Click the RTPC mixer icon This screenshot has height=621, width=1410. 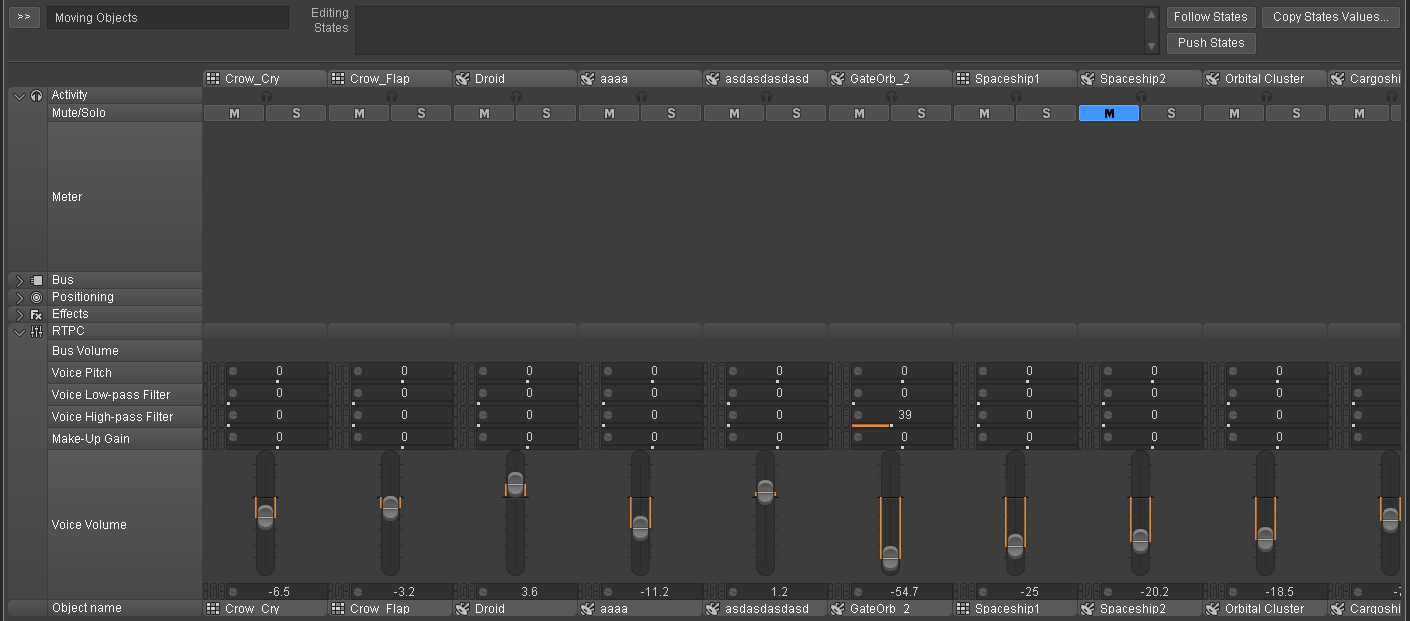point(37,331)
